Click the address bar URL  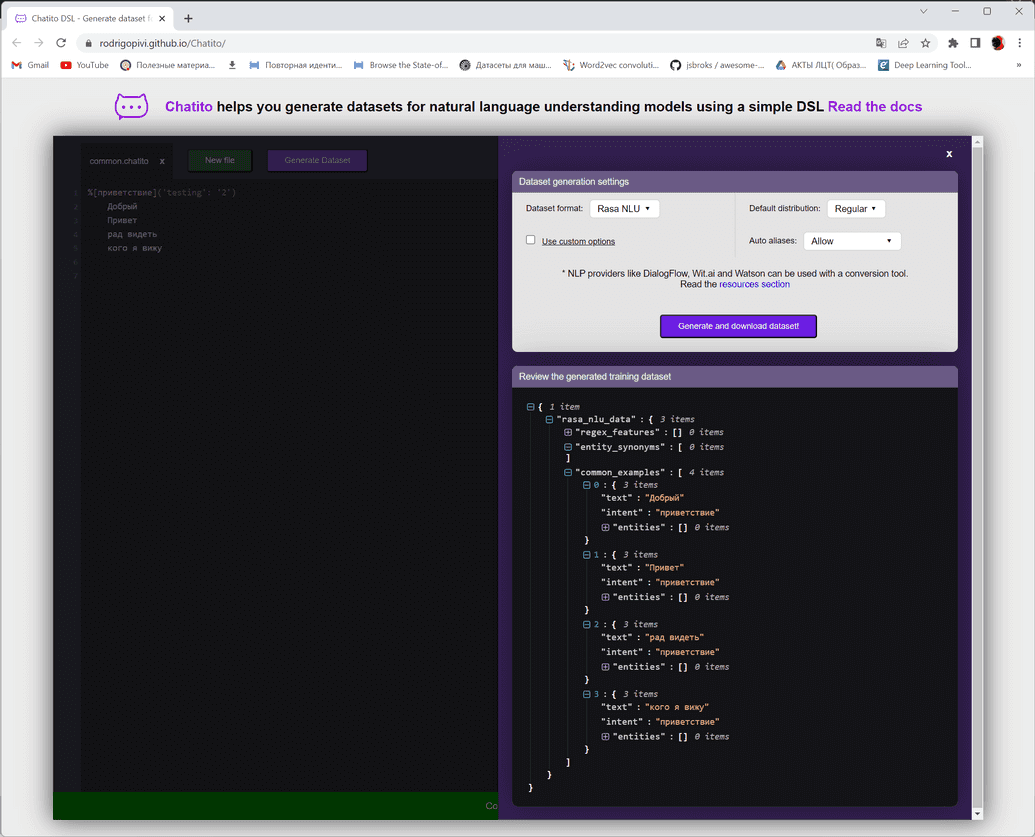pos(162,43)
